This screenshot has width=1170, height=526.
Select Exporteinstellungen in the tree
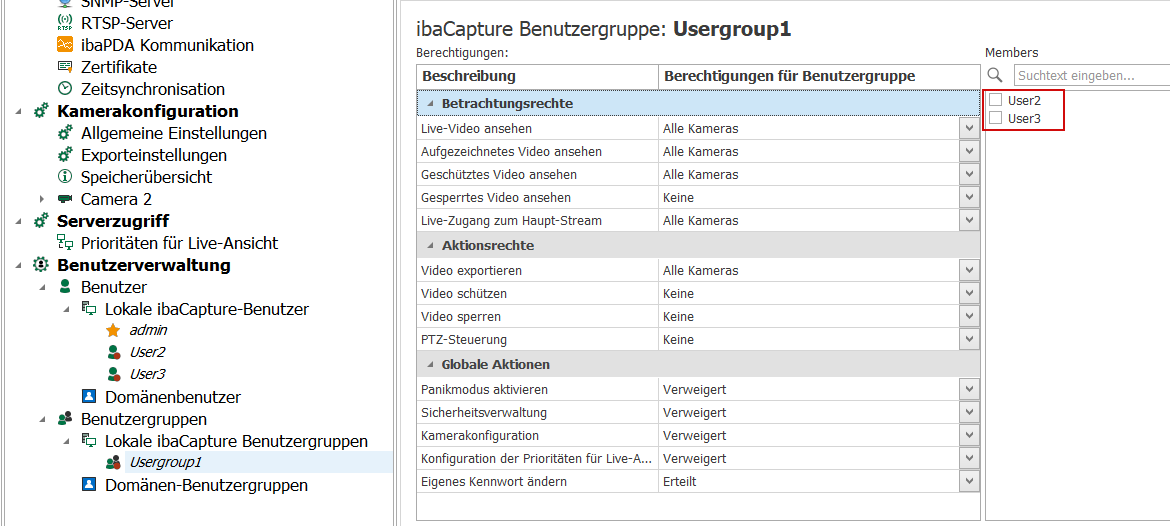pos(154,155)
